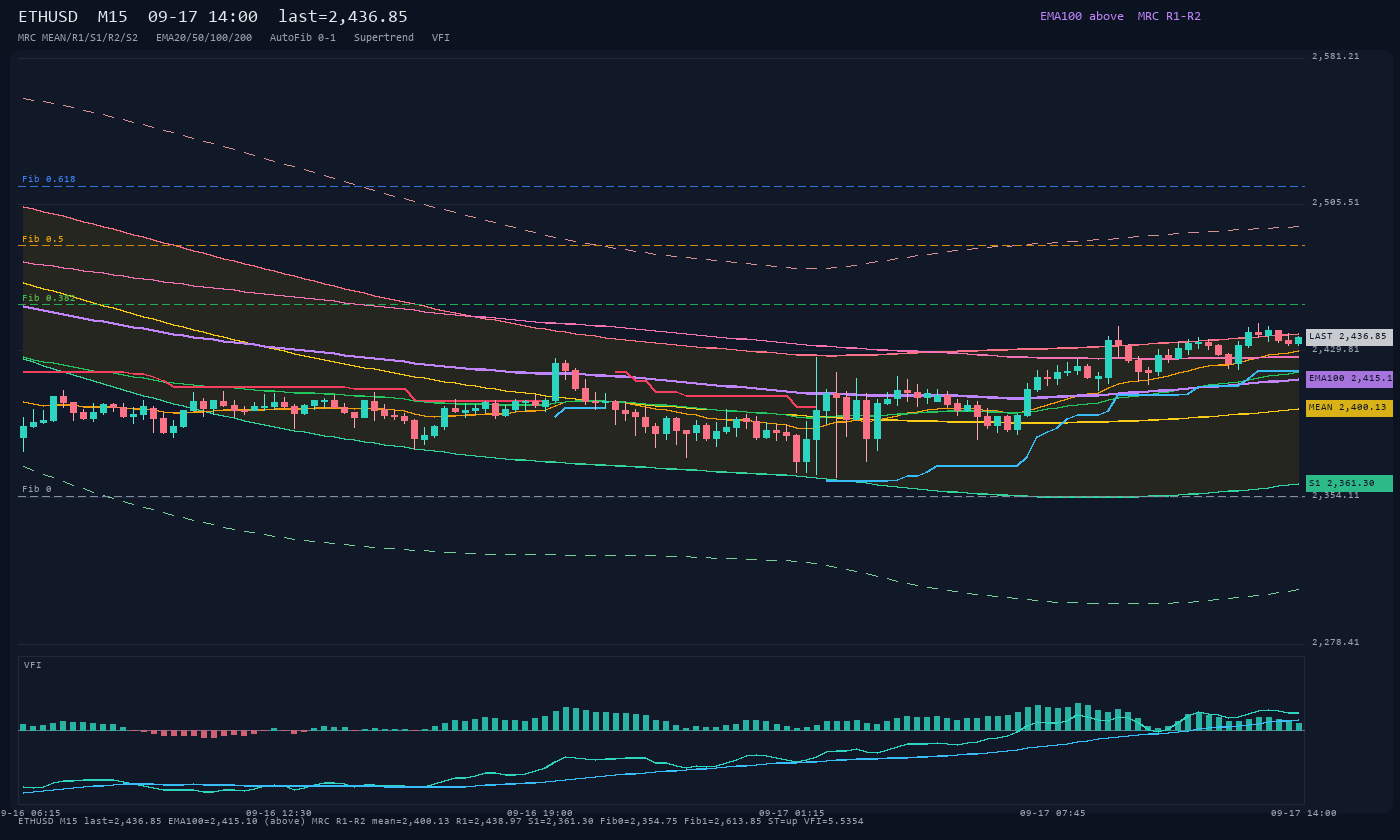1400x840 pixels.
Task: Click the 2,278.41 price axis label
Action: 1336,642
